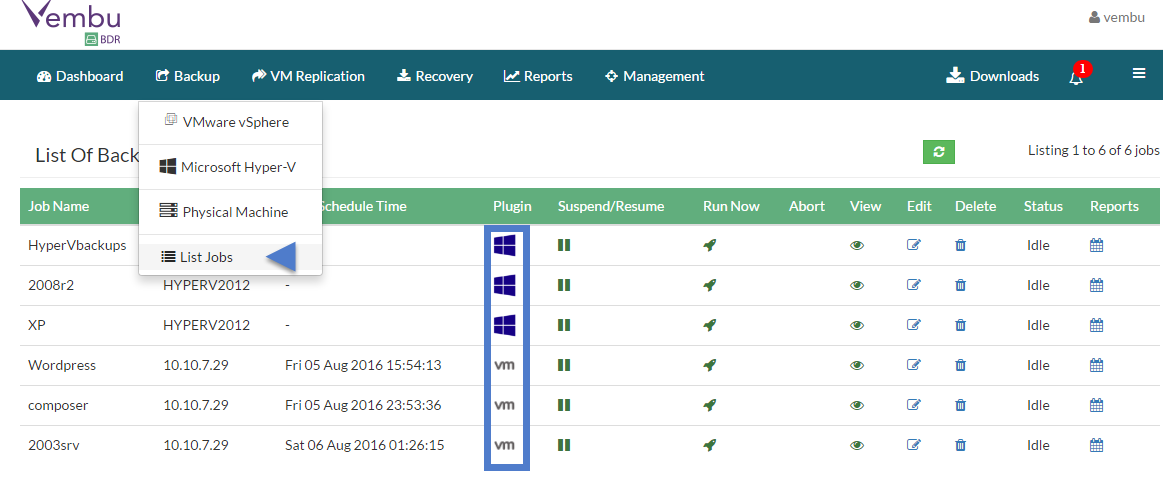The height and width of the screenshot is (478, 1163).
Task: View the Wordpress job details
Action: tap(857, 365)
